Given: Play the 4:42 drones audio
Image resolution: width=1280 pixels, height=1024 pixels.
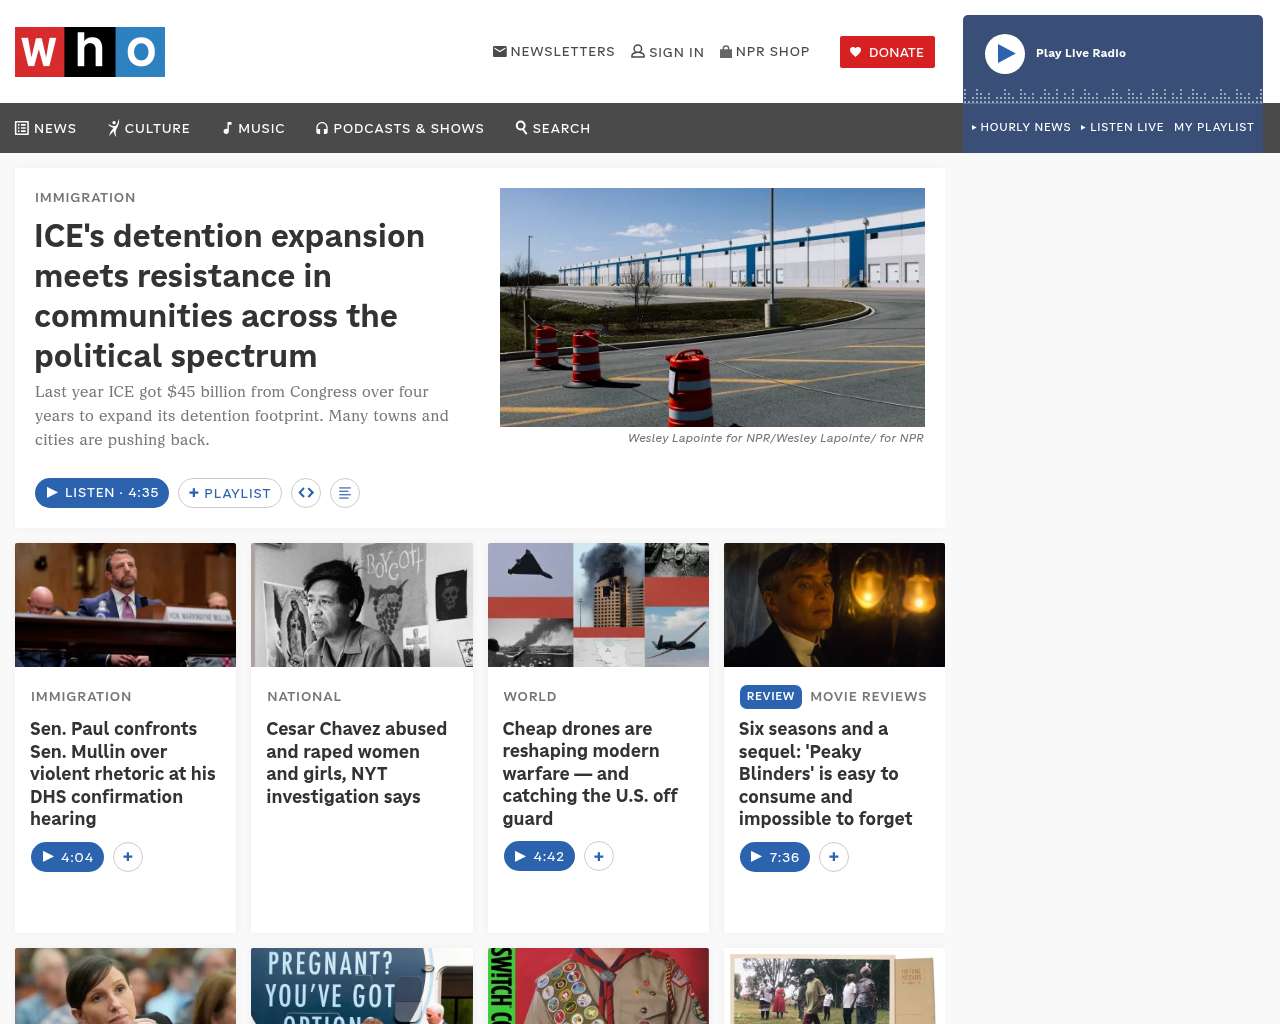Looking at the screenshot, I should click(539, 857).
